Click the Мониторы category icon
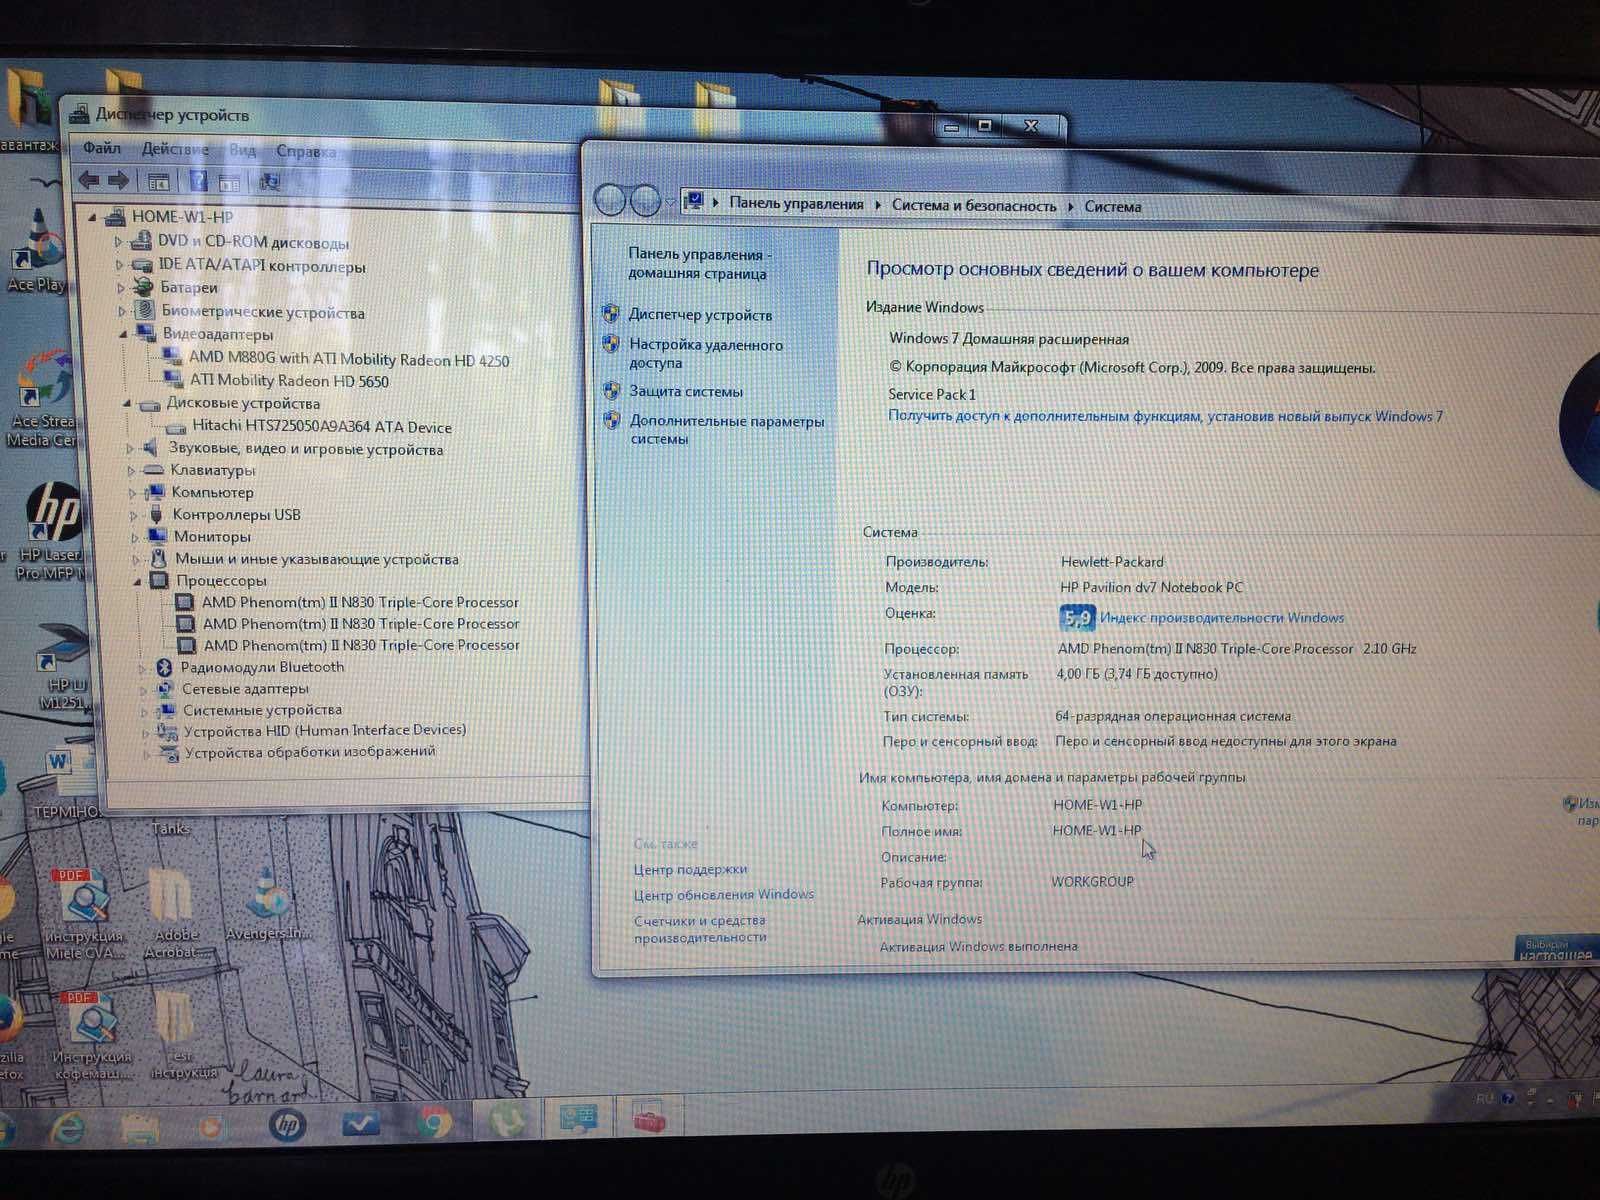1600x1200 pixels. click(157, 537)
